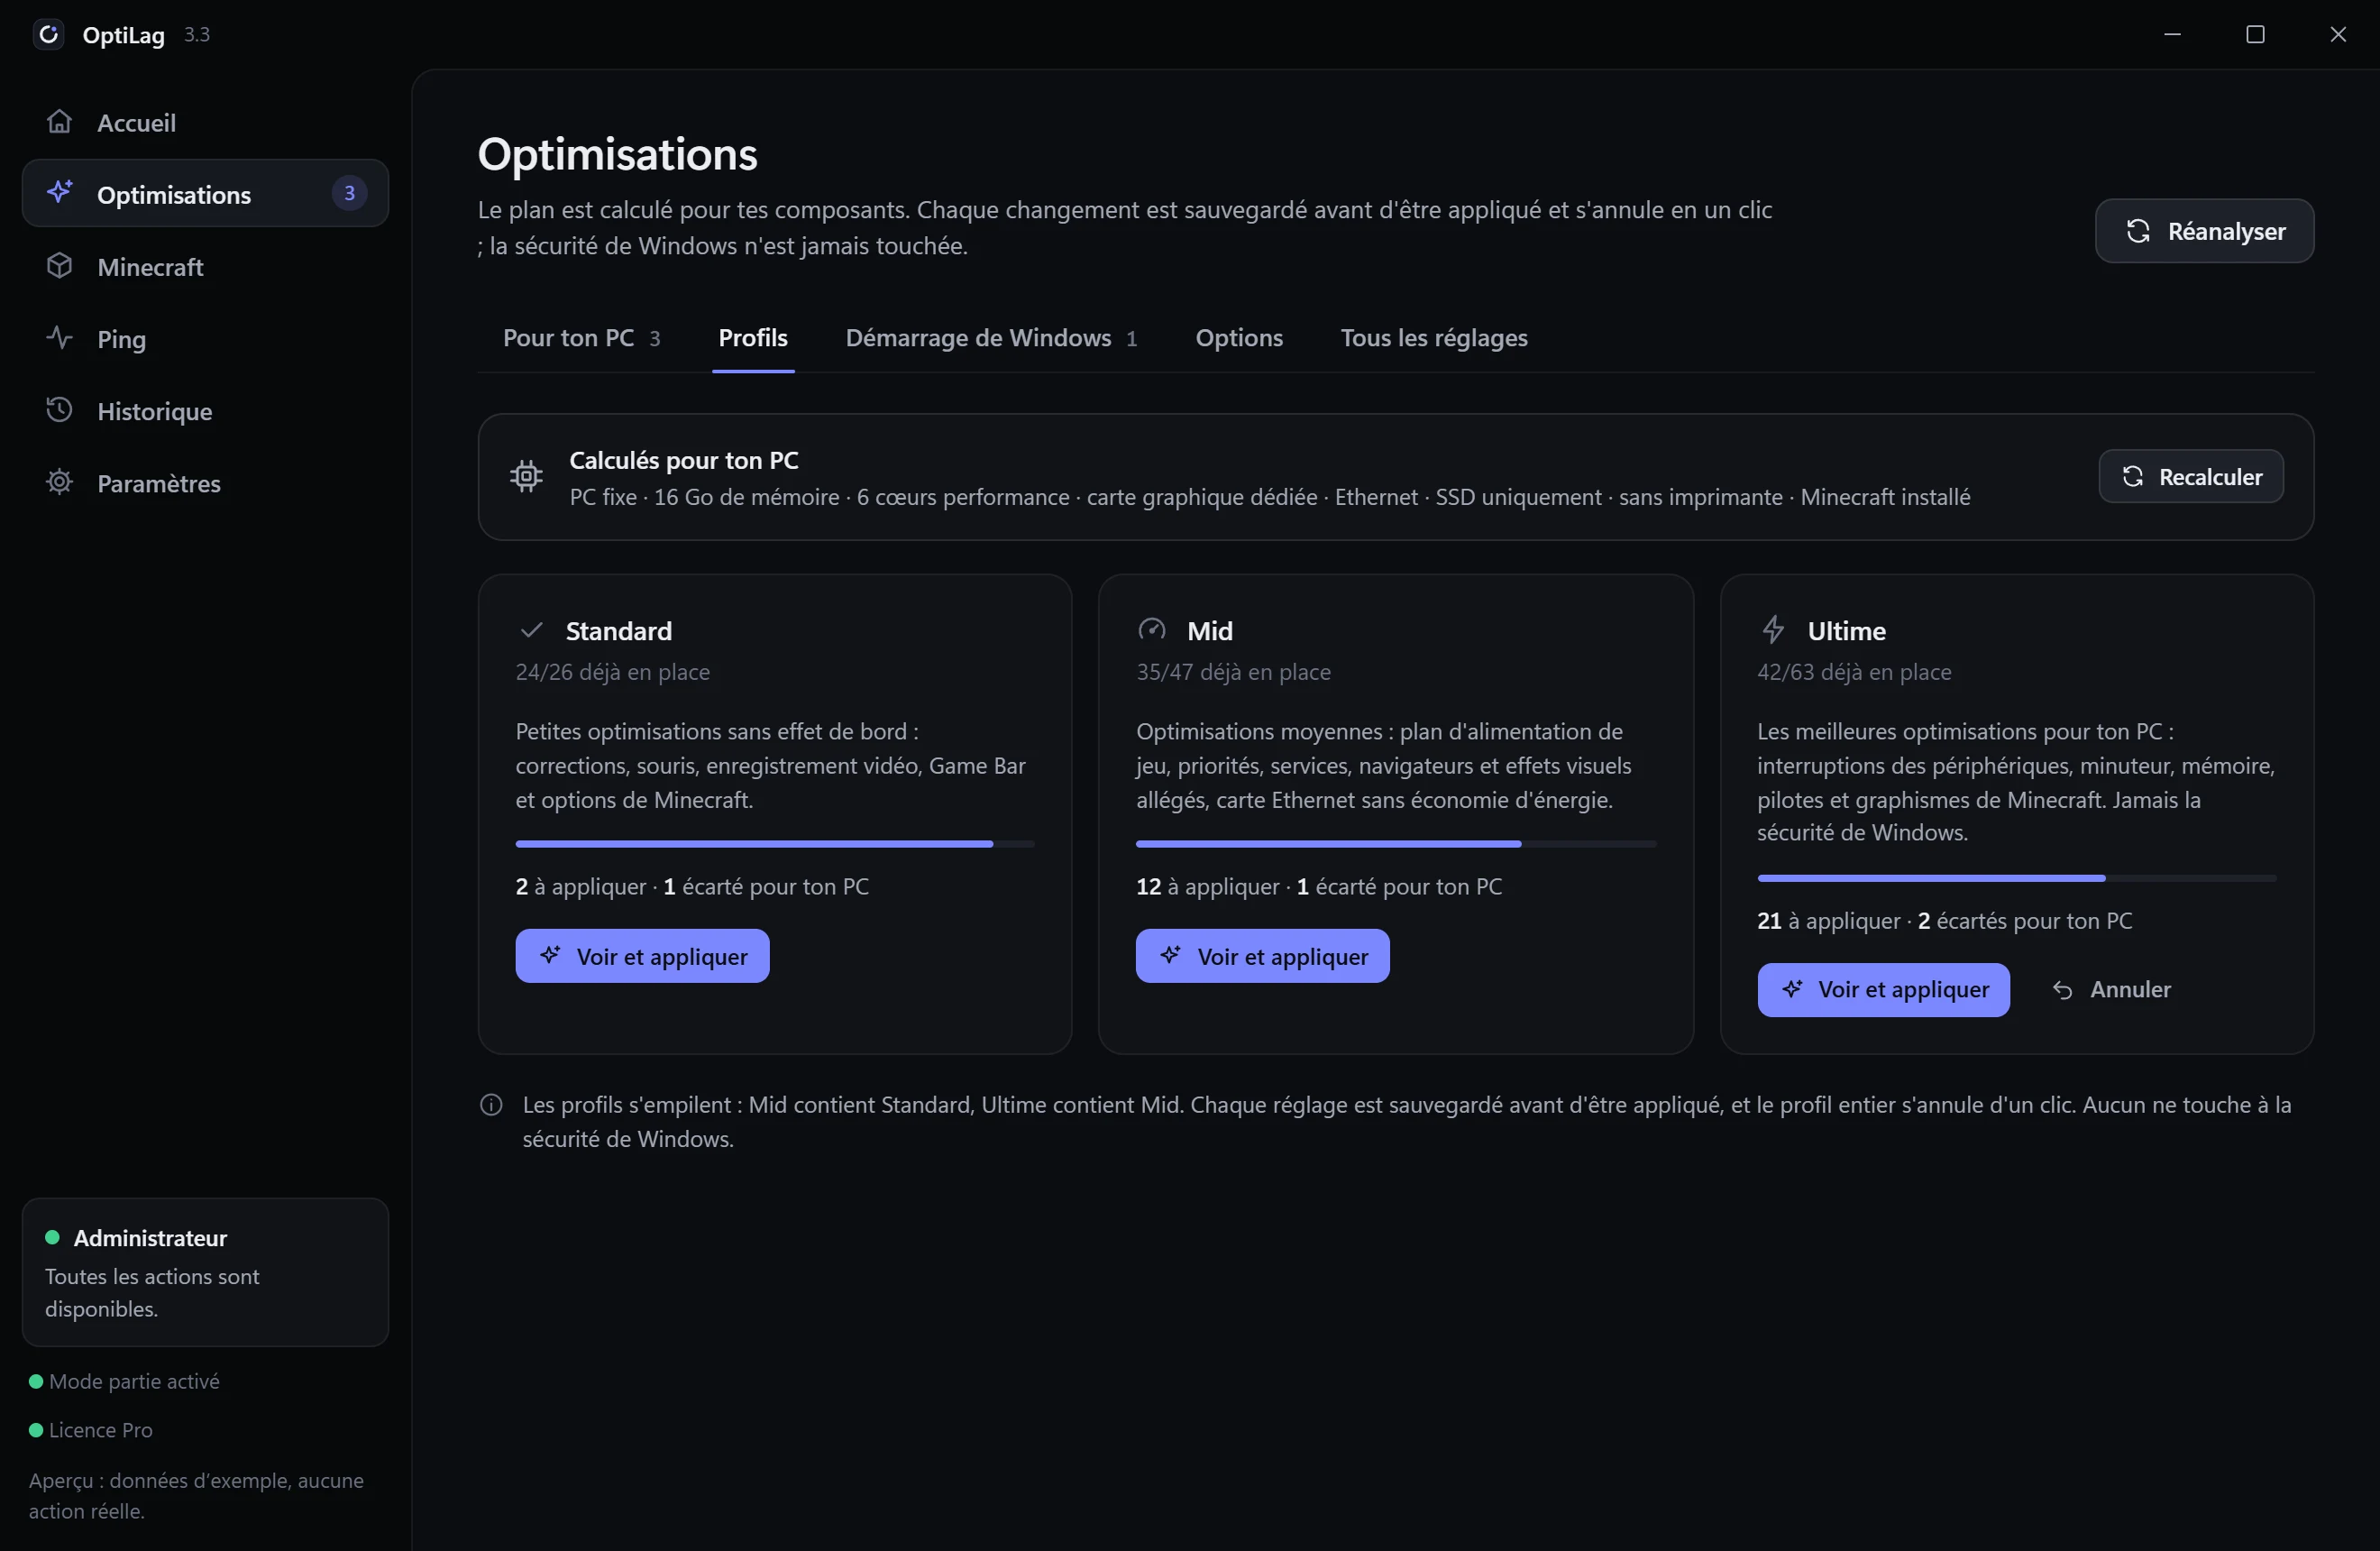Viewport: 2380px width, 1551px height.
Task: Click the info icon near profile stacking note
Action: pyautogui.click(x=491, y=1105)
